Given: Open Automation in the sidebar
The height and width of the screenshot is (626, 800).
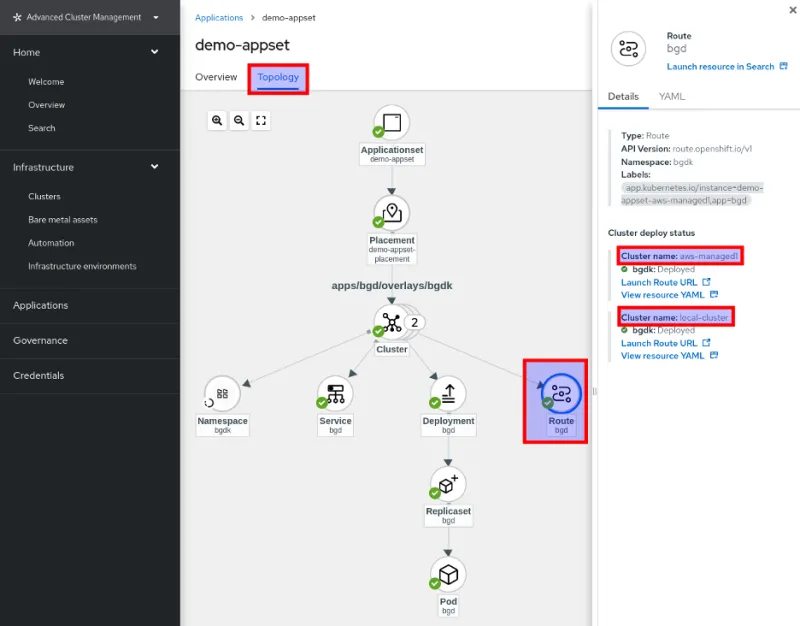Looking at the screenshot, I should 51,243.
